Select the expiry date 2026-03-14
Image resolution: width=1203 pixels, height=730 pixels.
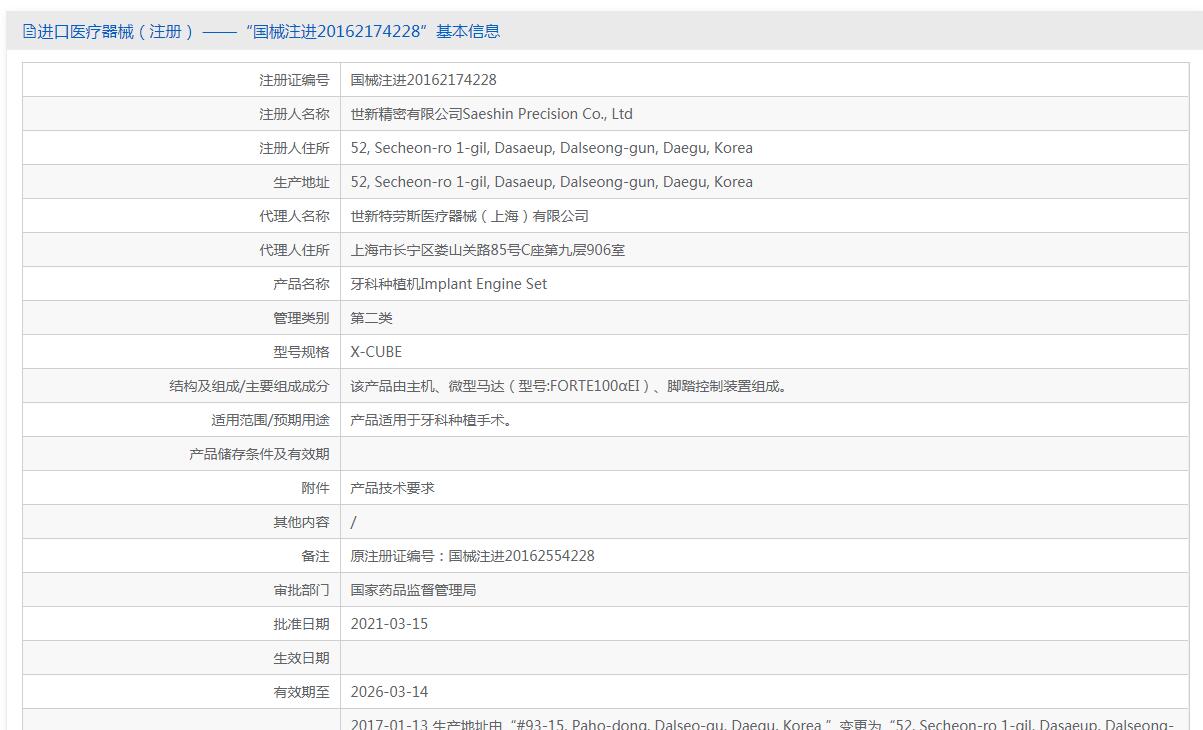pos(389,692)
